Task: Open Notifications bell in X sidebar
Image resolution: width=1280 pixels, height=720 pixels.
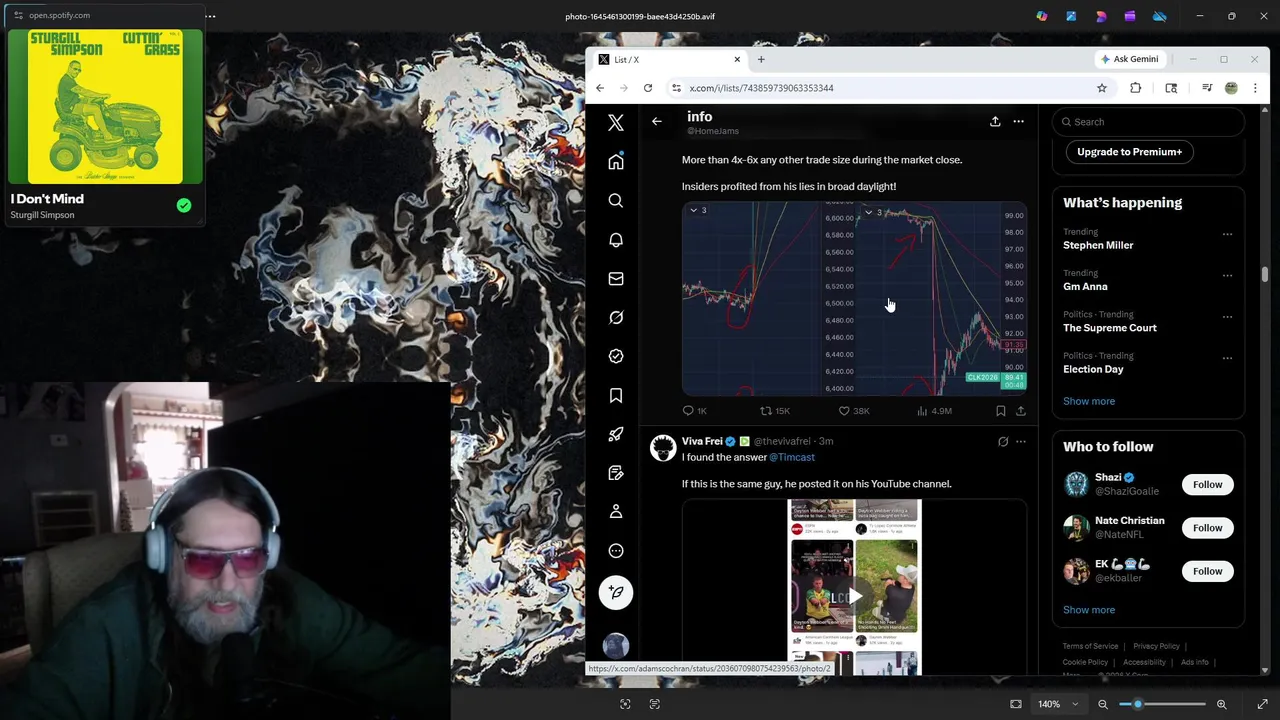Action: pos(616,240)
